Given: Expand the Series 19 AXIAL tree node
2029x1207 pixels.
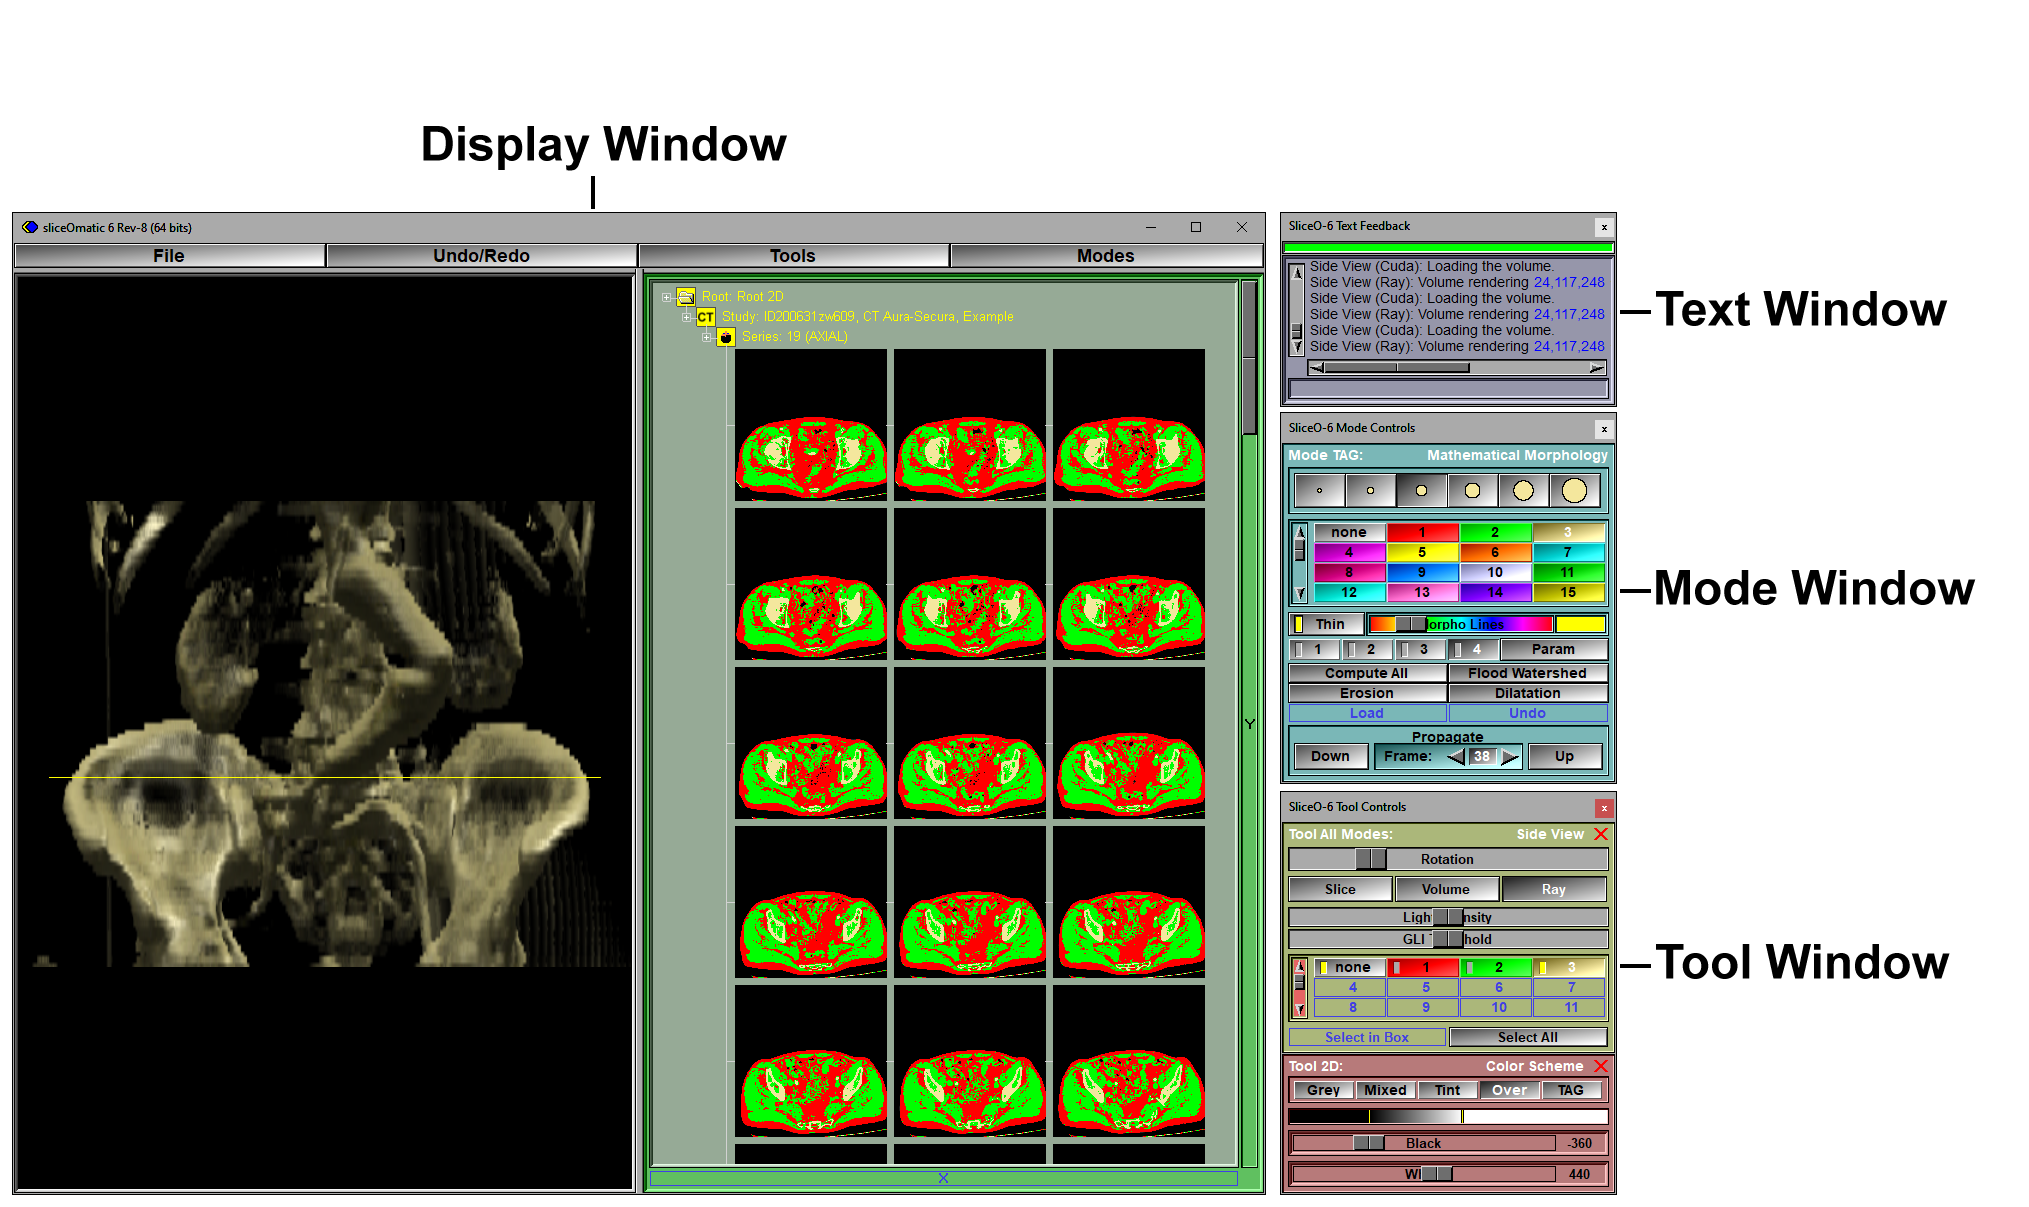Looking at the screenshot, I should click(x=706, y=337).
